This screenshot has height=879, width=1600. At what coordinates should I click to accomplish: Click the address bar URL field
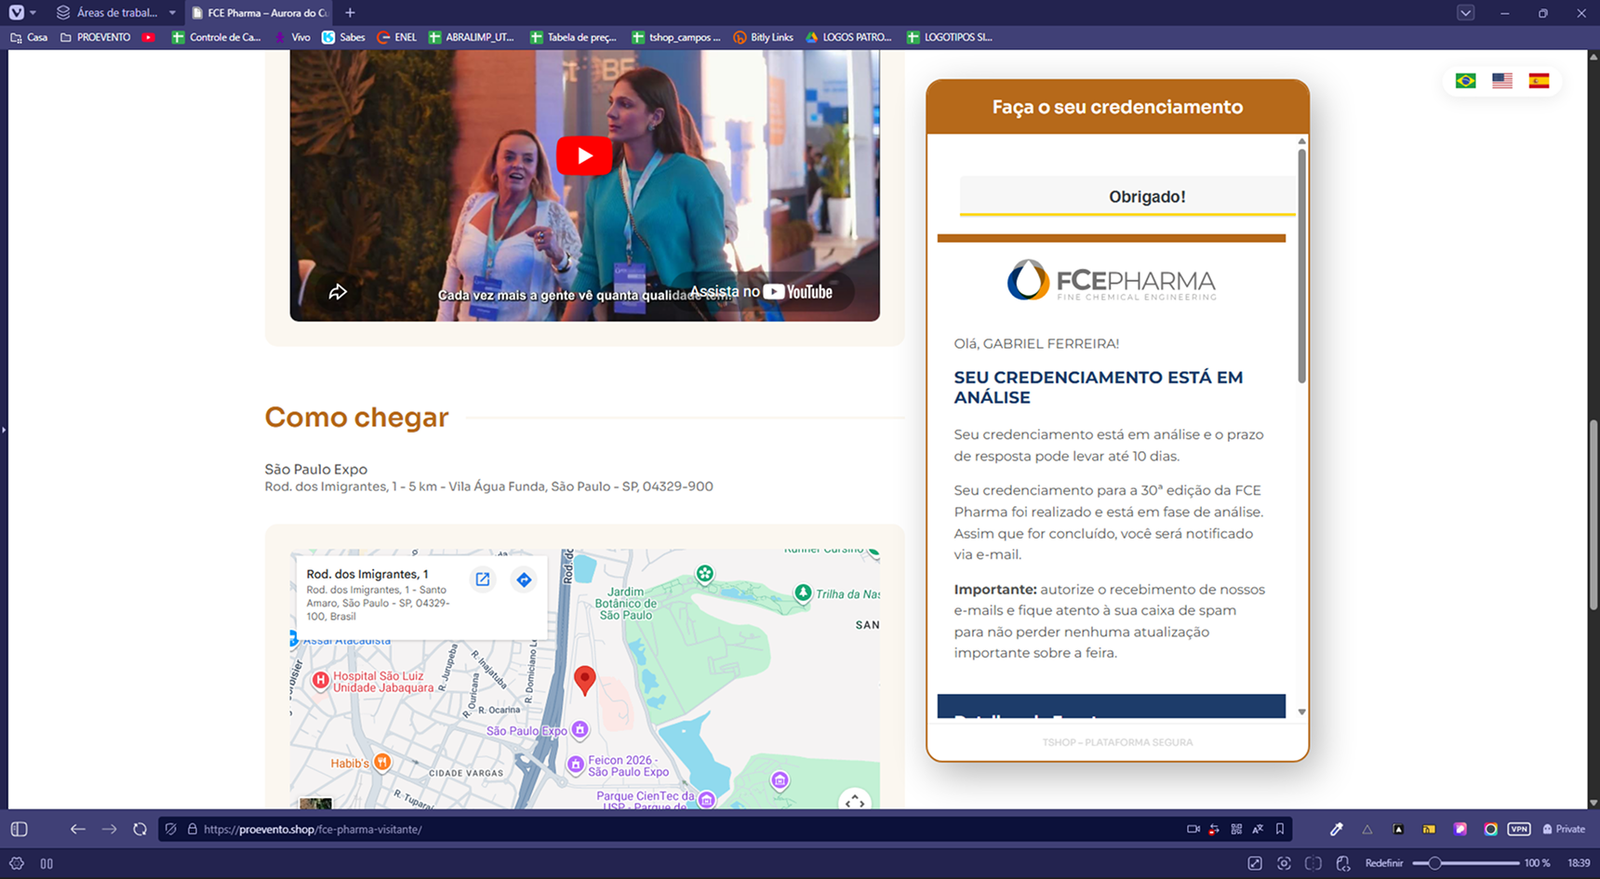point(690,829)
